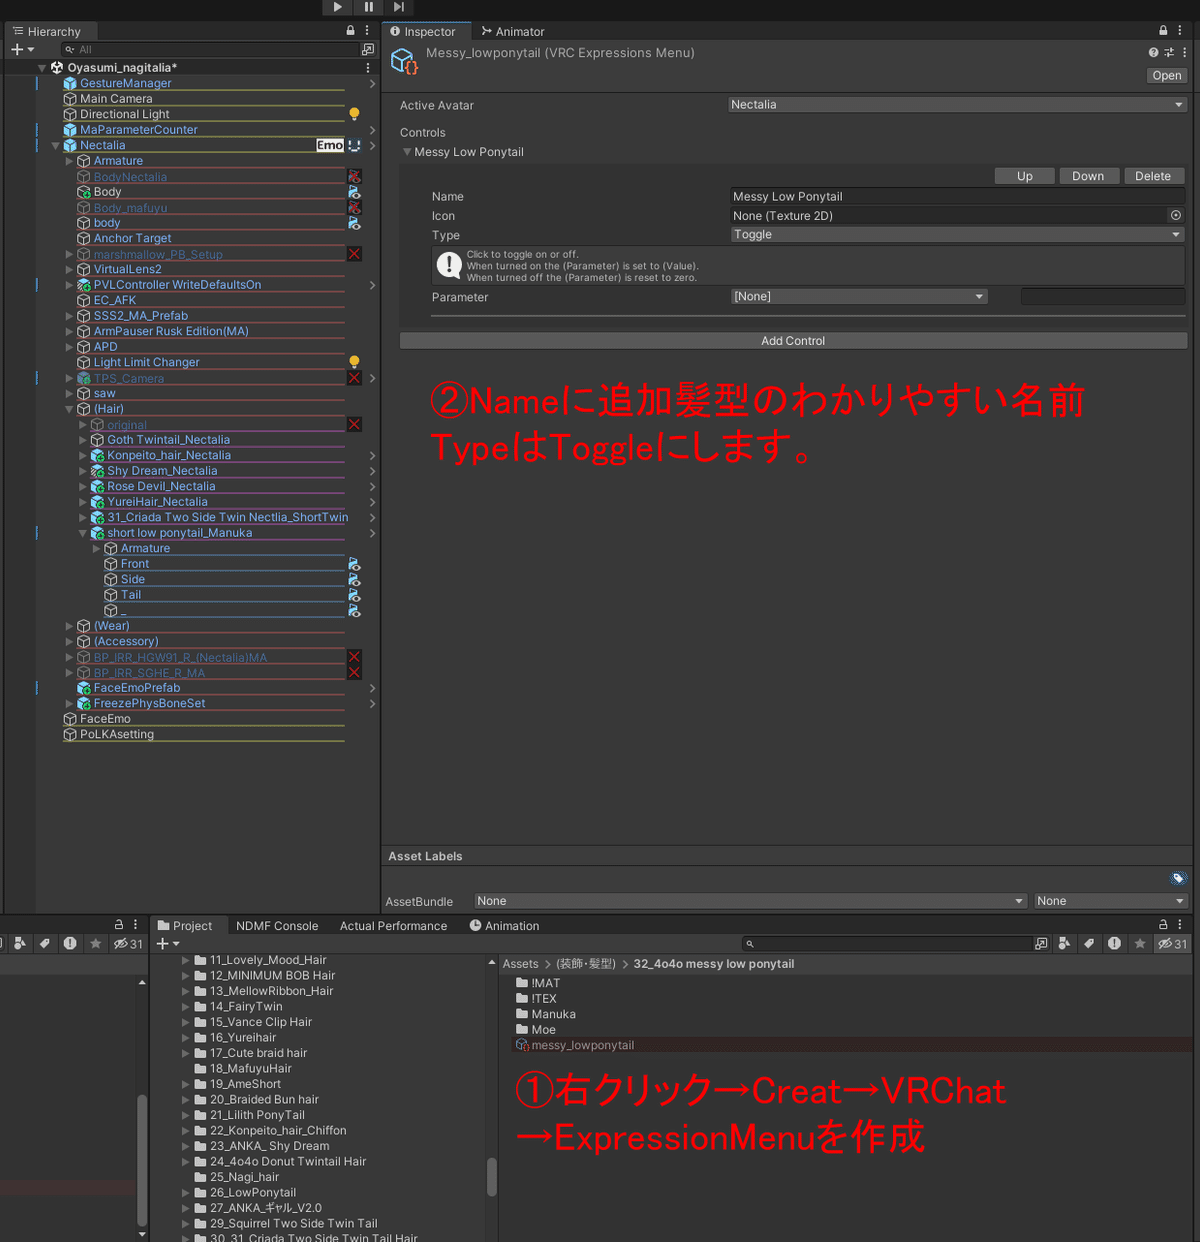Toggle the red X icon on TPS_Camera

tap(354, 378)
